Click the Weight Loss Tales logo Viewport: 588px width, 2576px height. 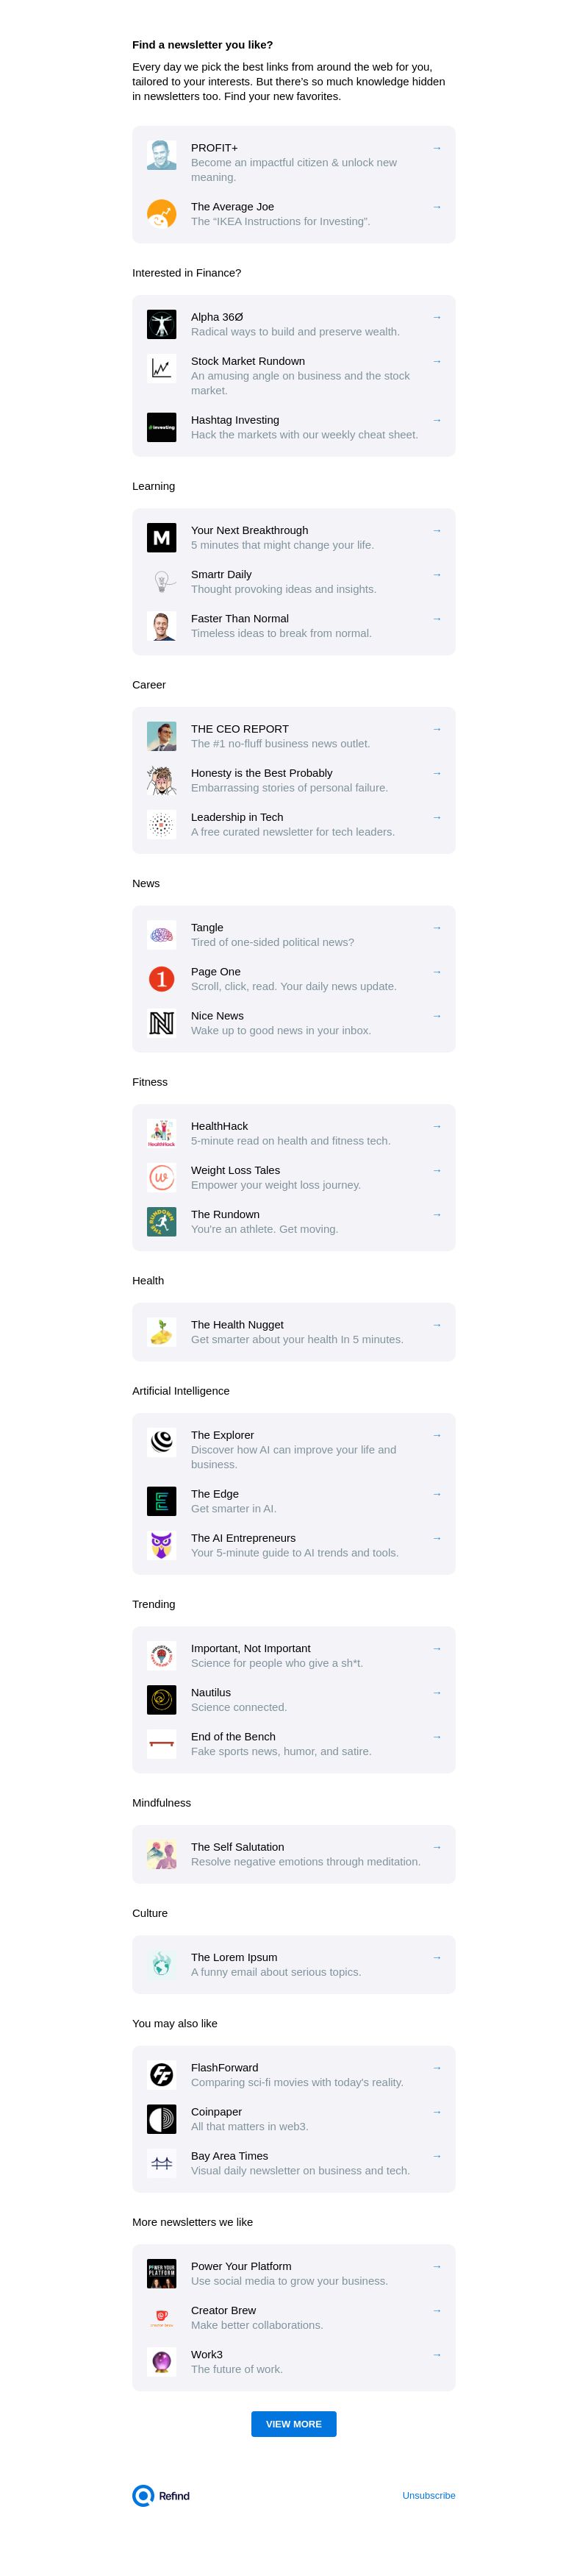(x=161, y=1178)
